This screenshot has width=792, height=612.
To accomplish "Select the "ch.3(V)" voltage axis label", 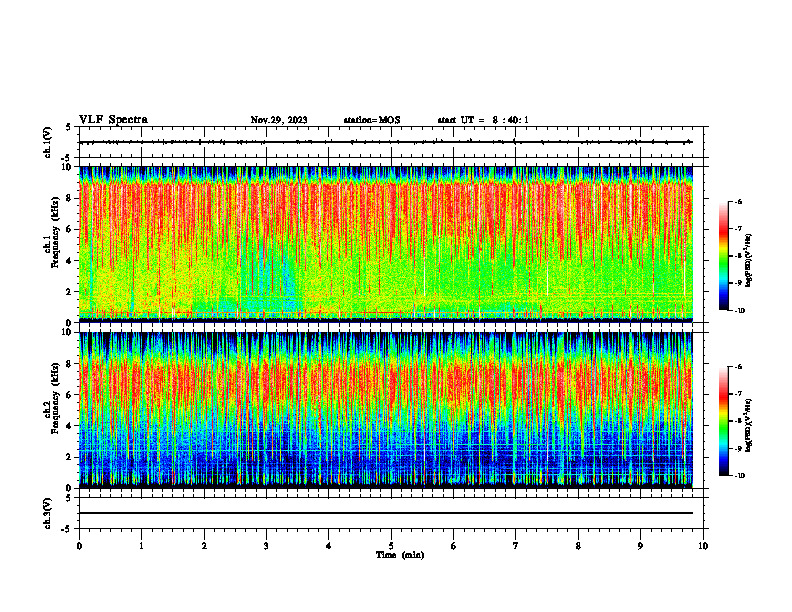I will (x=48, y=514).
